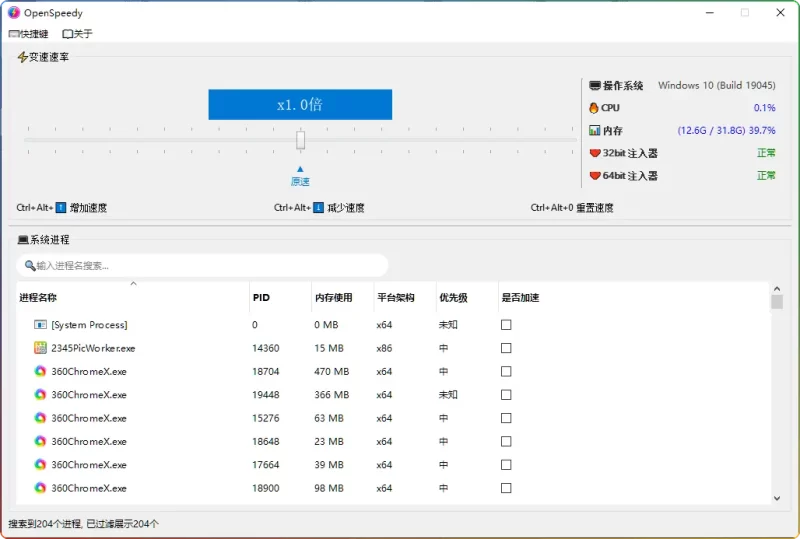Click memory value 366 MB
800x539 pixels.
332,395
